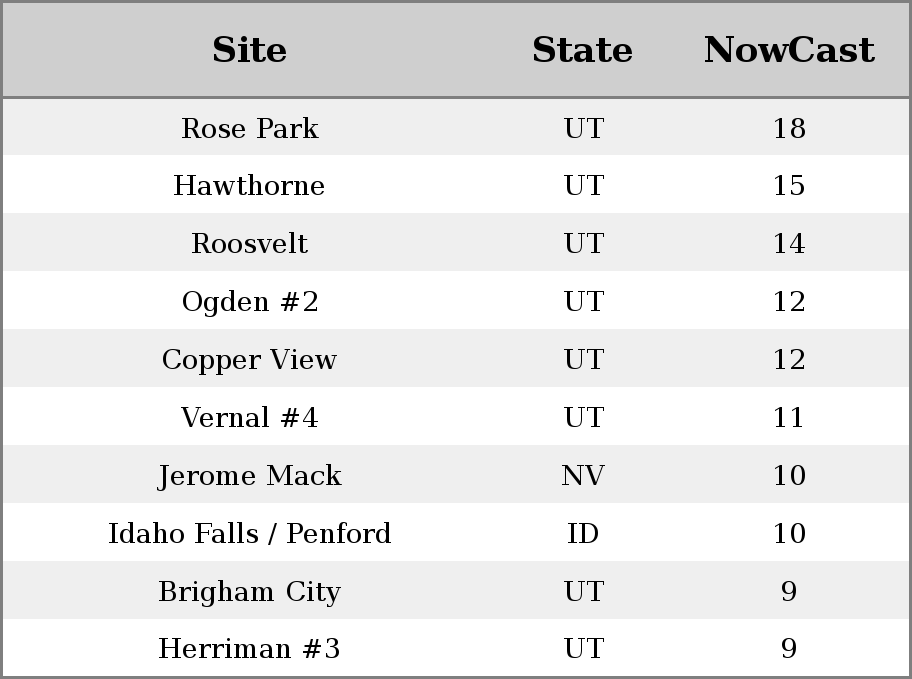
Task: Click the Hawthorne site name
Action: point(250,186)
